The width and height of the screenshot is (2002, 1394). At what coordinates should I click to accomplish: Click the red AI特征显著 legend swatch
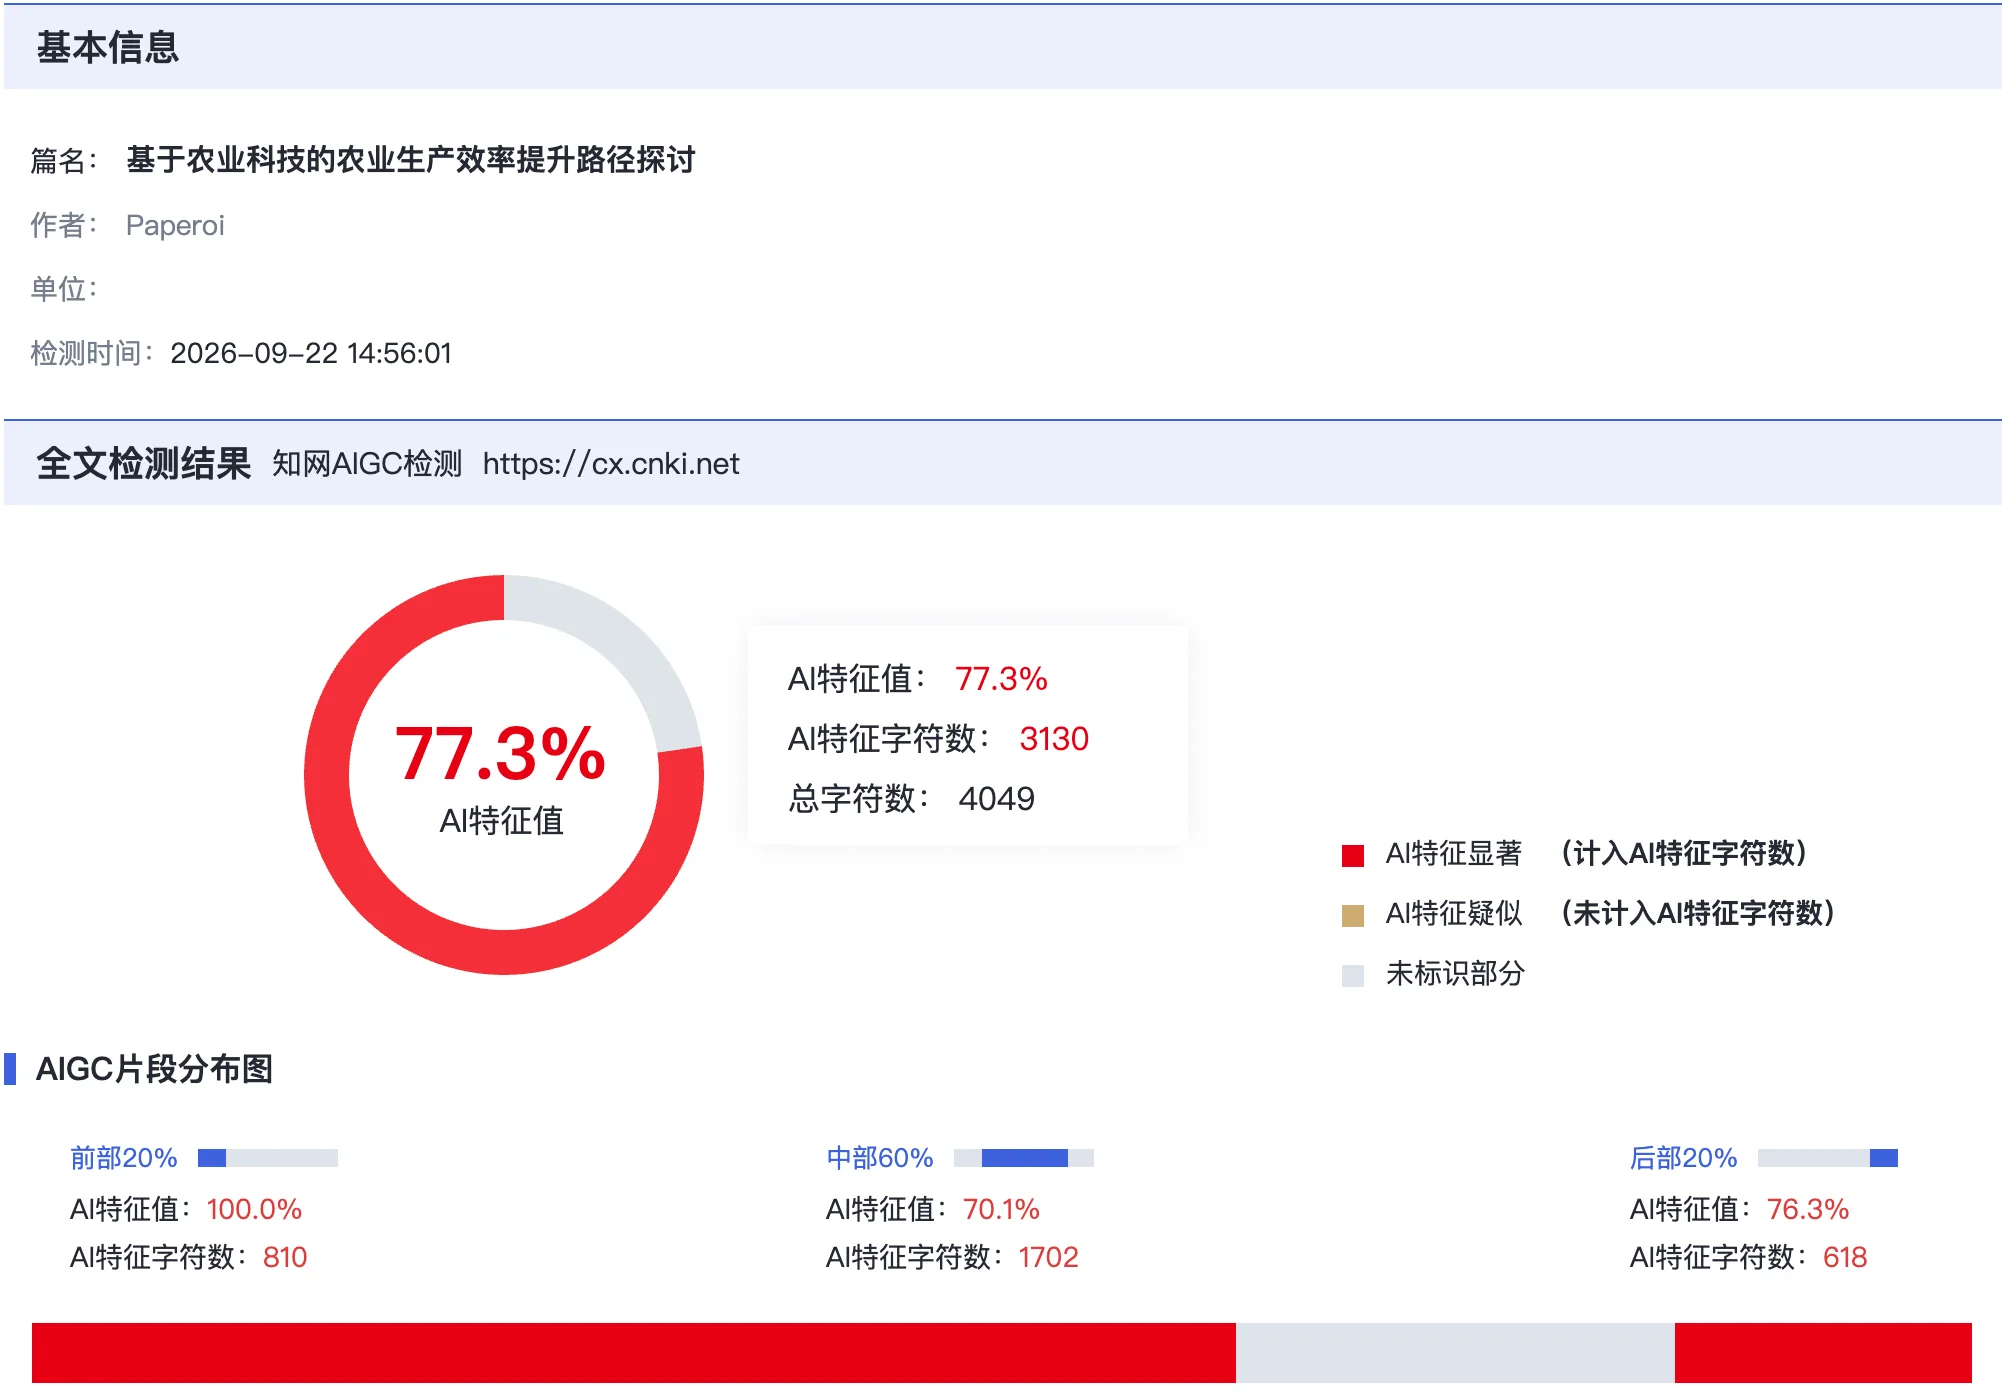[1352, 855]
